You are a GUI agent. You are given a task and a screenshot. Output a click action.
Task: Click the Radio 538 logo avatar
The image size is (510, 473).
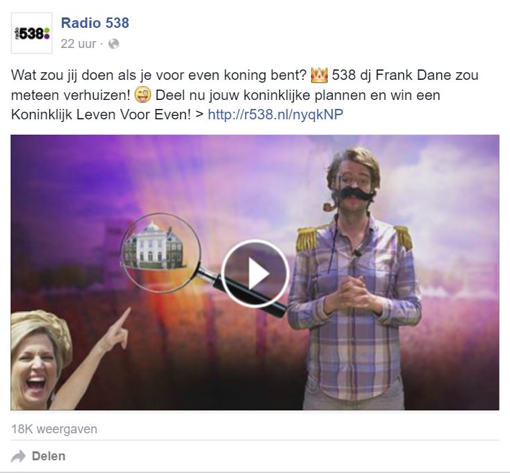click(x=32, y=33)
